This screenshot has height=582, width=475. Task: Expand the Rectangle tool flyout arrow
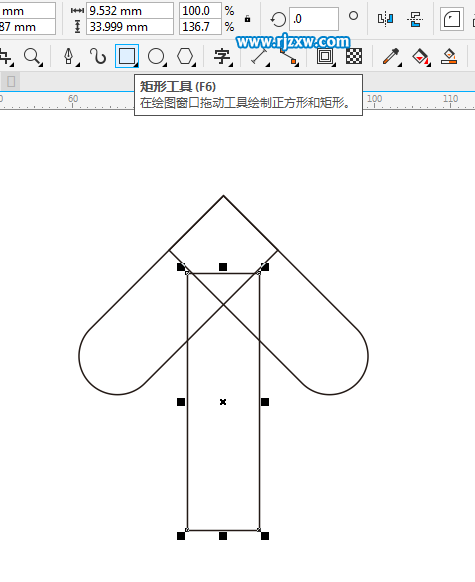pos(136,65)
